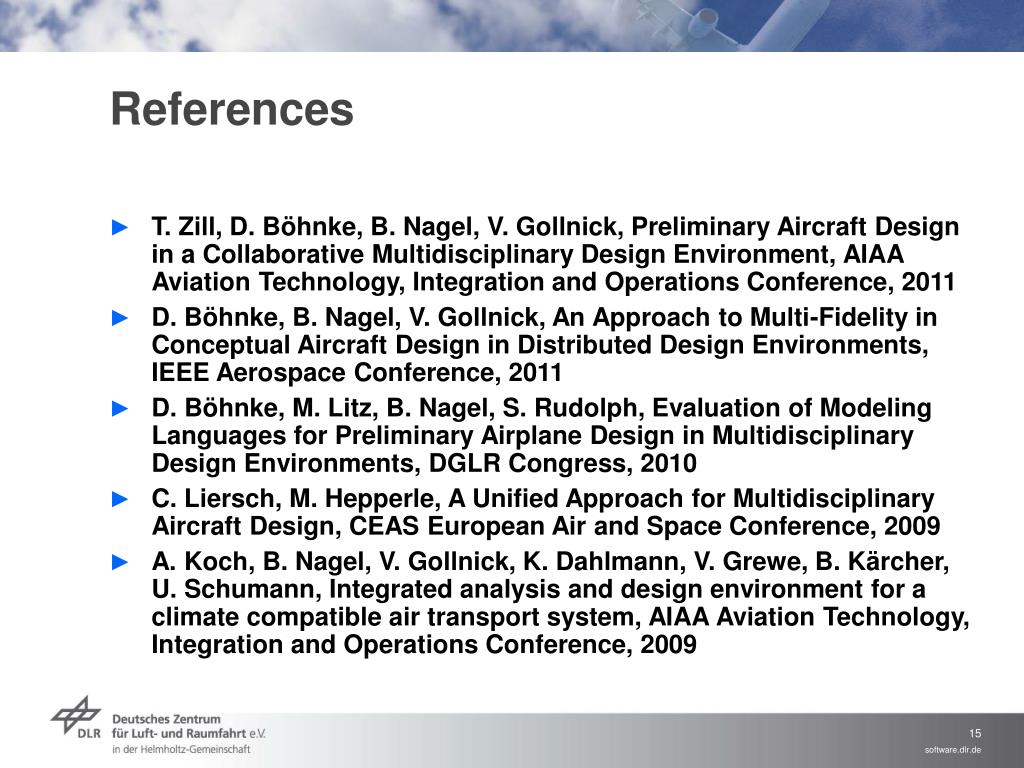Select the line starting 'Languages for Preliminary Airplane Design'
Viewport: 1024px width, 768px height.
(x=532, y=436)
